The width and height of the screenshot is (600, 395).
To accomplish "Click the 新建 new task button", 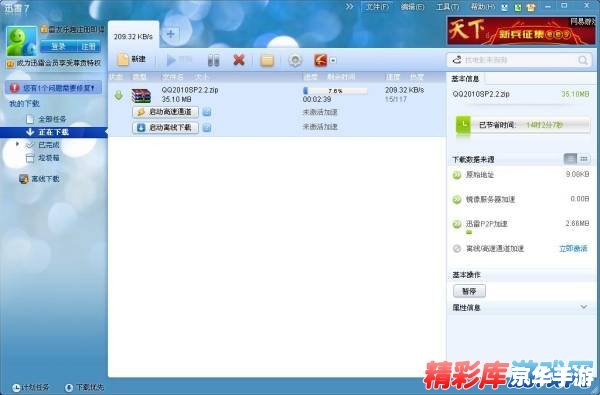I will pyautogui.click(x=132, y=59).
